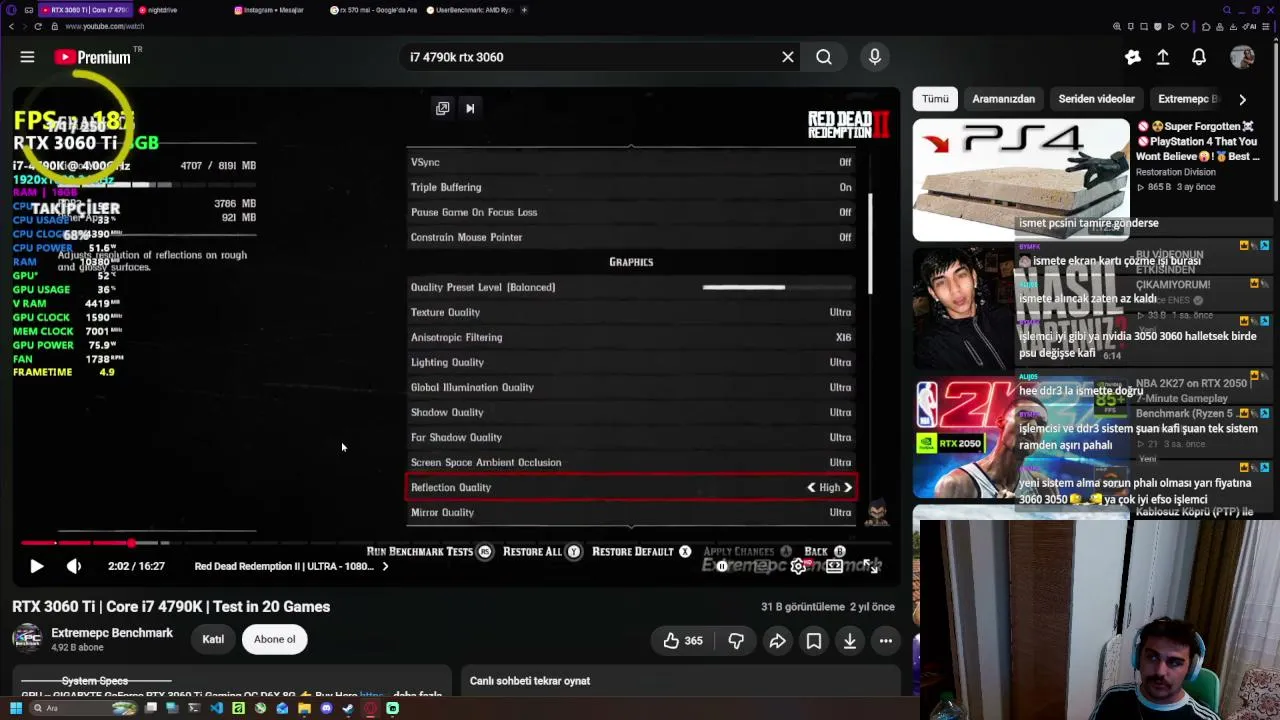Open the video description System Specs text
Image resolution: width=1280 pixels, height=720 pixels.
click(x=95, y=681)
